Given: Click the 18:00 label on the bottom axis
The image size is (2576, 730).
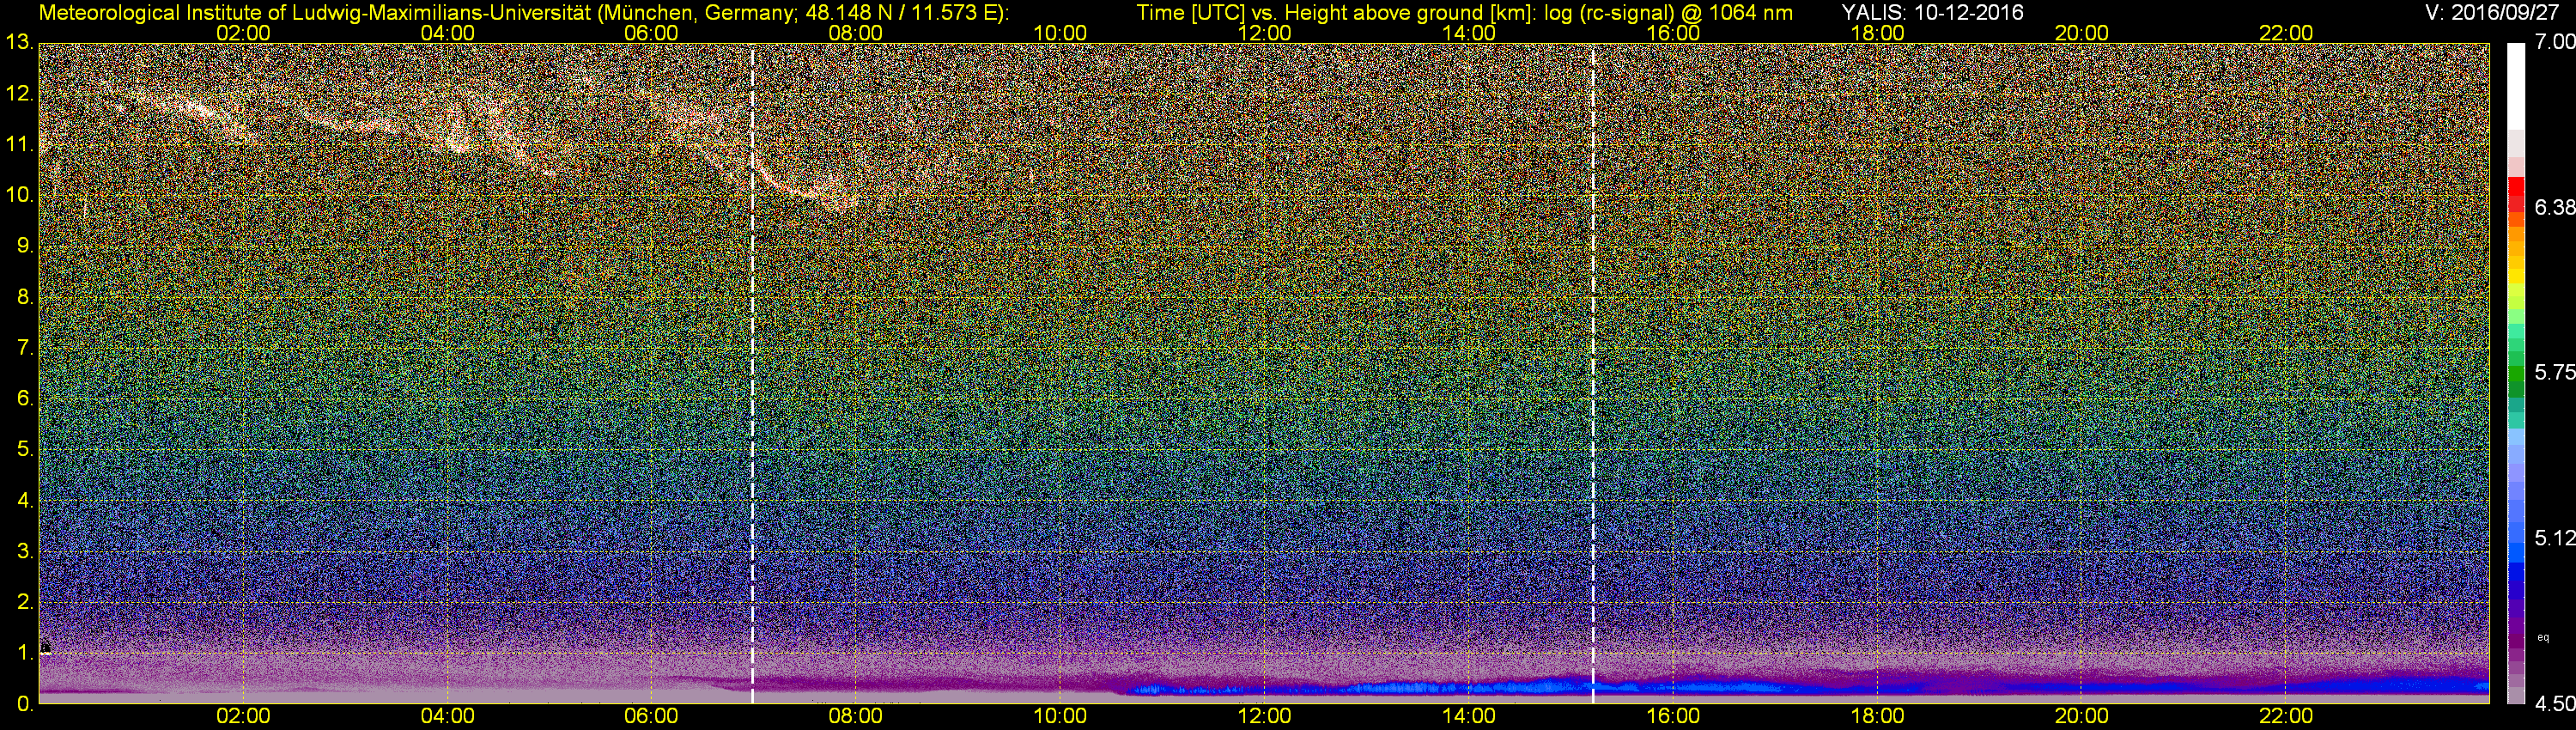Looking at the screenshot, I should [1877, 716].
